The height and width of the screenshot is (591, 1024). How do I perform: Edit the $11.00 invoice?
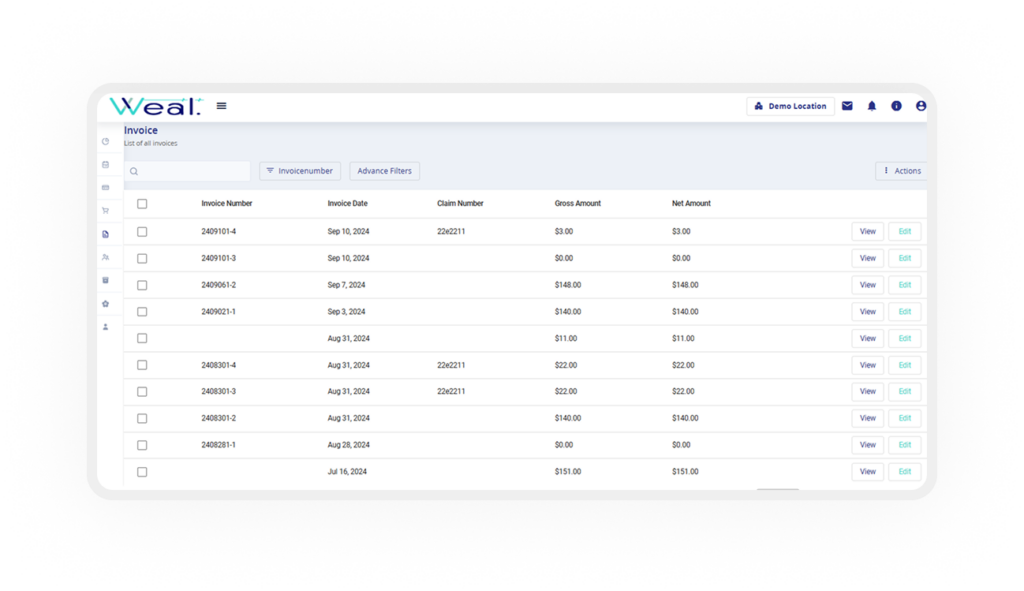[x=904, y=338]
